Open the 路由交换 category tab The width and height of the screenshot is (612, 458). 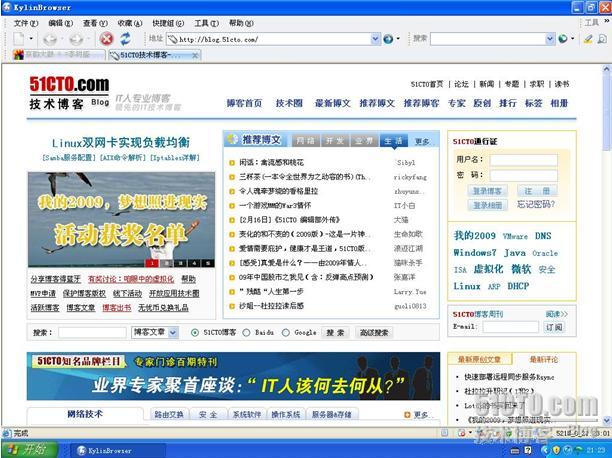coord(169,414)
